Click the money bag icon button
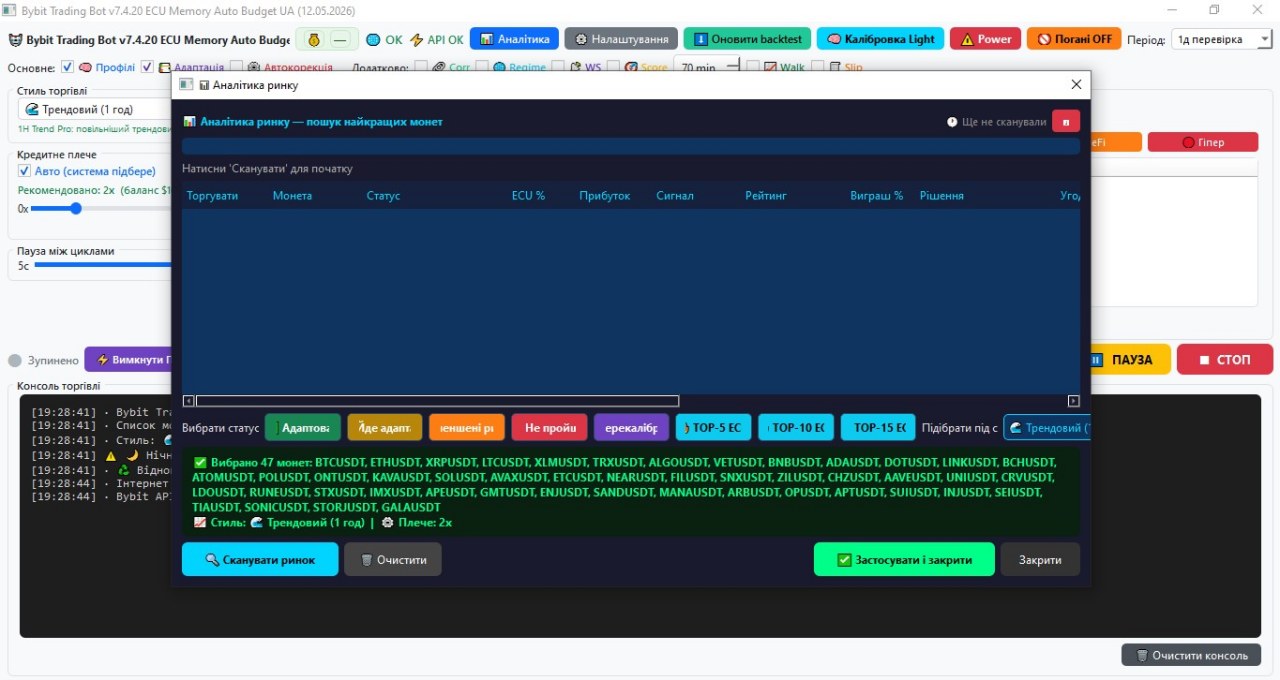 pyautogui.click(x=314, y=40)
